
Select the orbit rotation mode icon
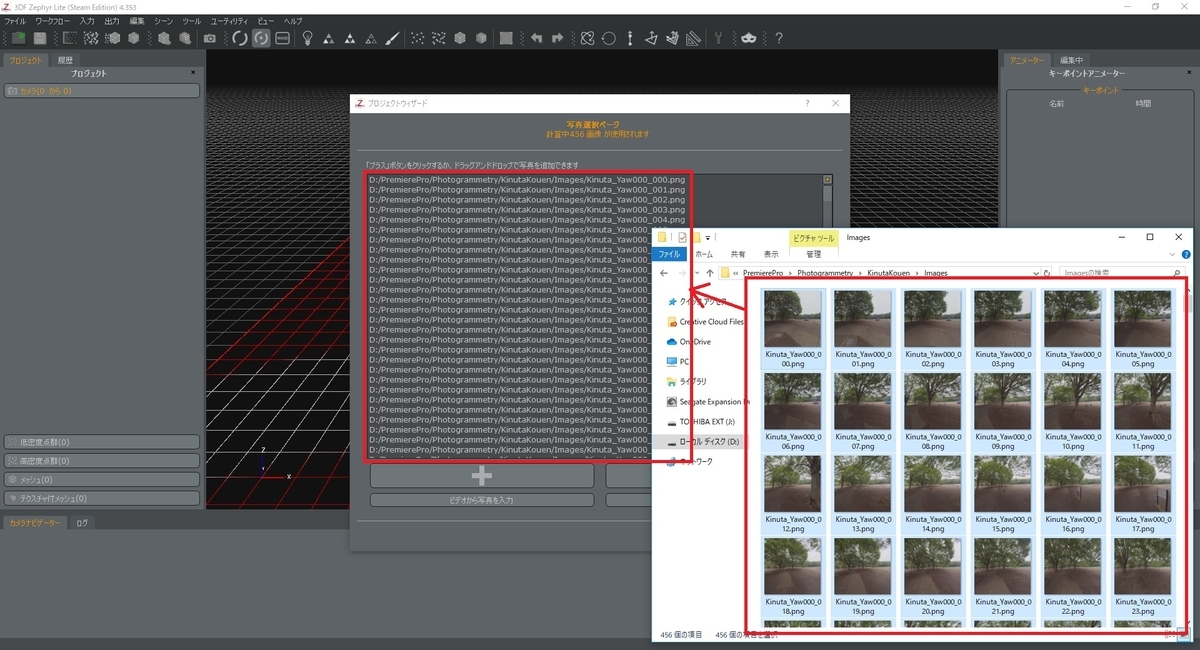(239, 38)
